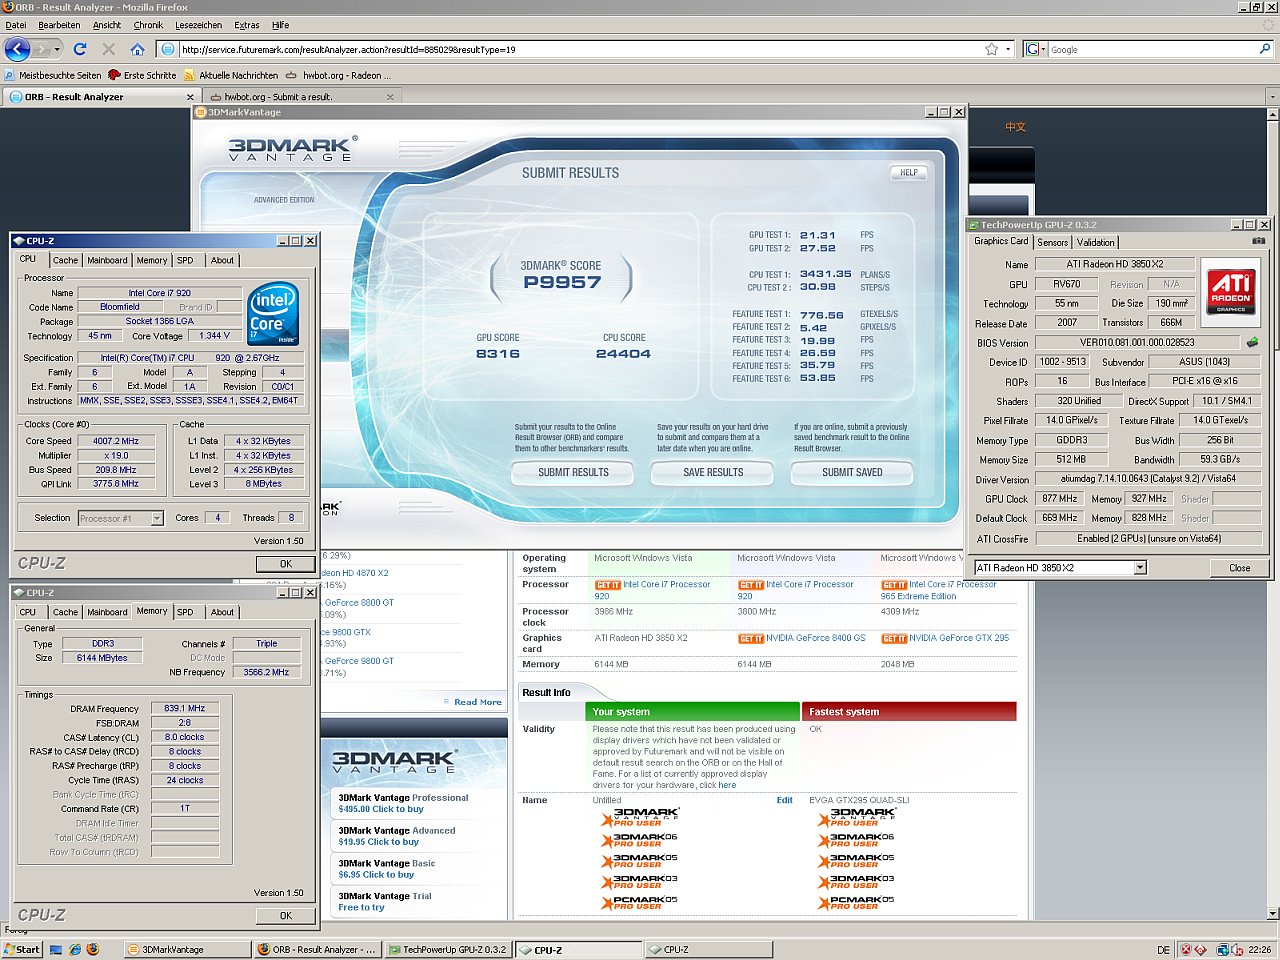The image size is (1280, 960).
Task: Click in the Google search box
Action: coord(1150,49)
